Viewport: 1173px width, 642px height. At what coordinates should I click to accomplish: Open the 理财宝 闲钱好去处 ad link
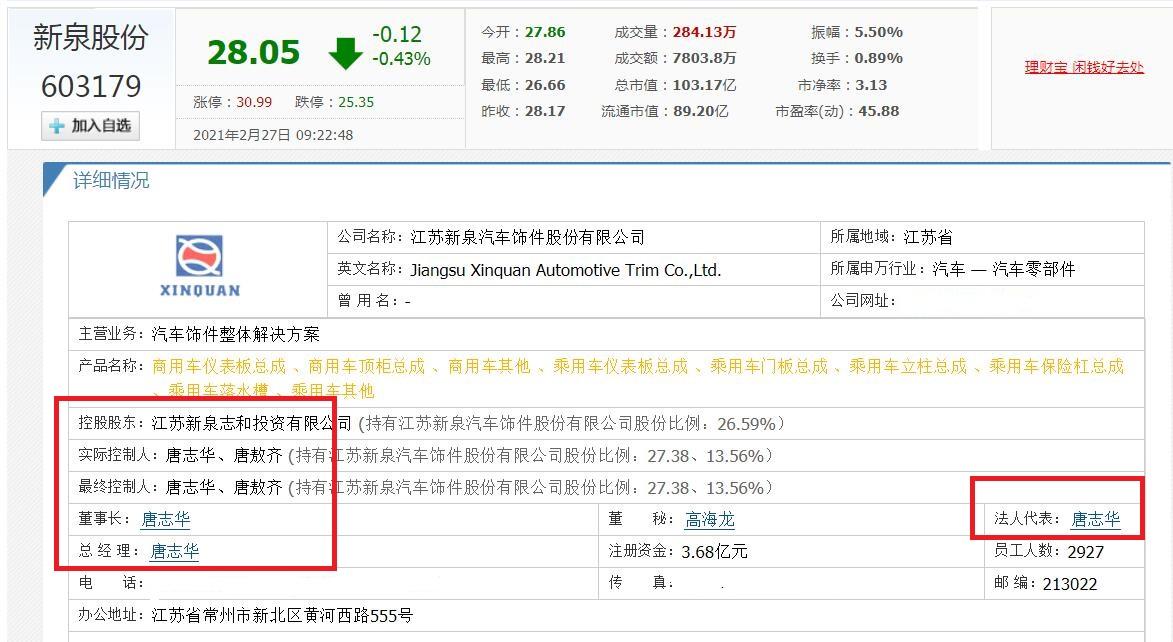1084,67
